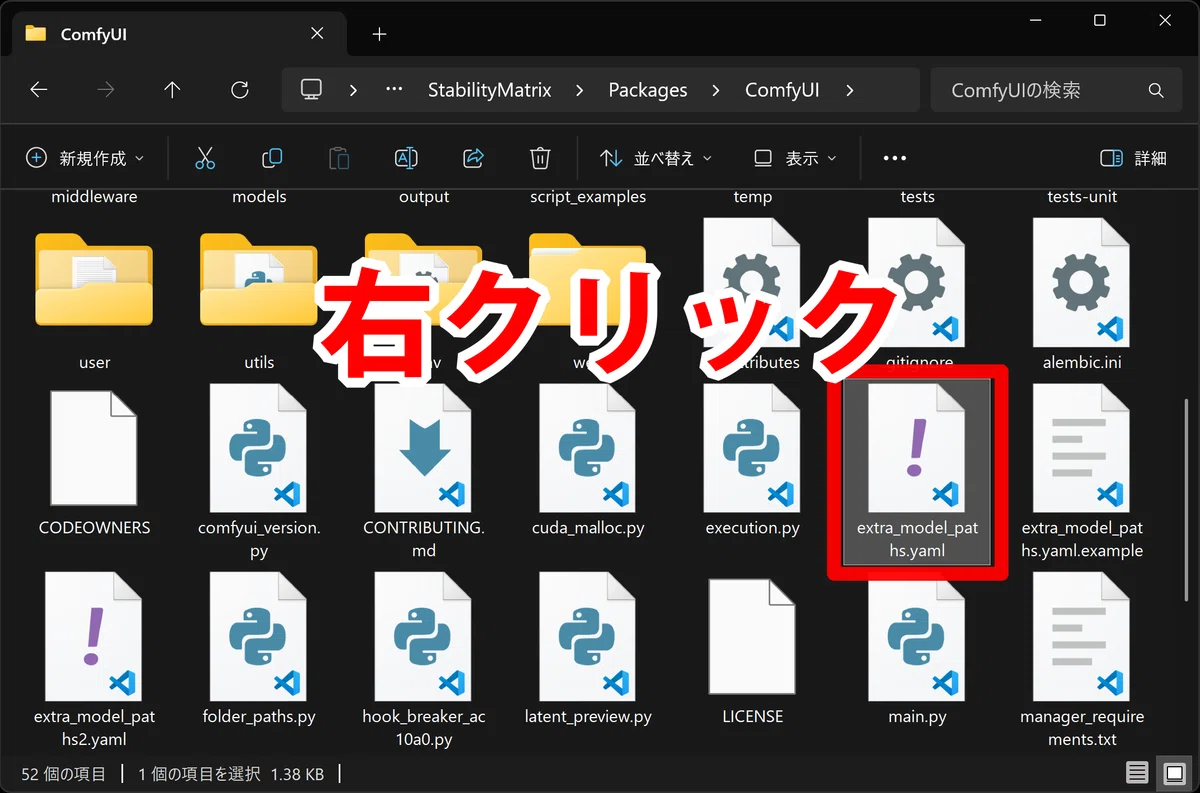Screen dimensions: 1200x793
Task: Click the Delete trash icon
Action: tap(540, 158)
